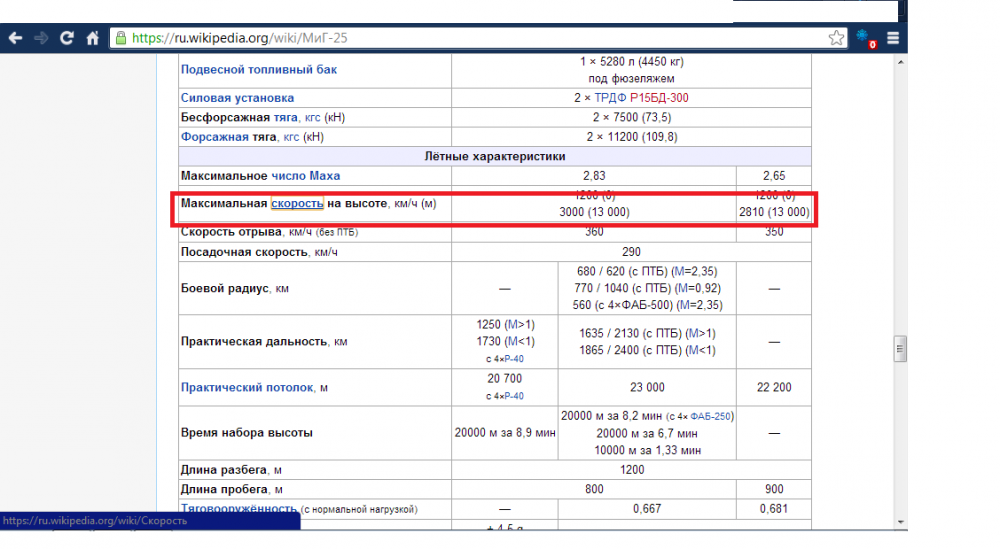Click the scrollbar up arrow

(x=900, y=62)
